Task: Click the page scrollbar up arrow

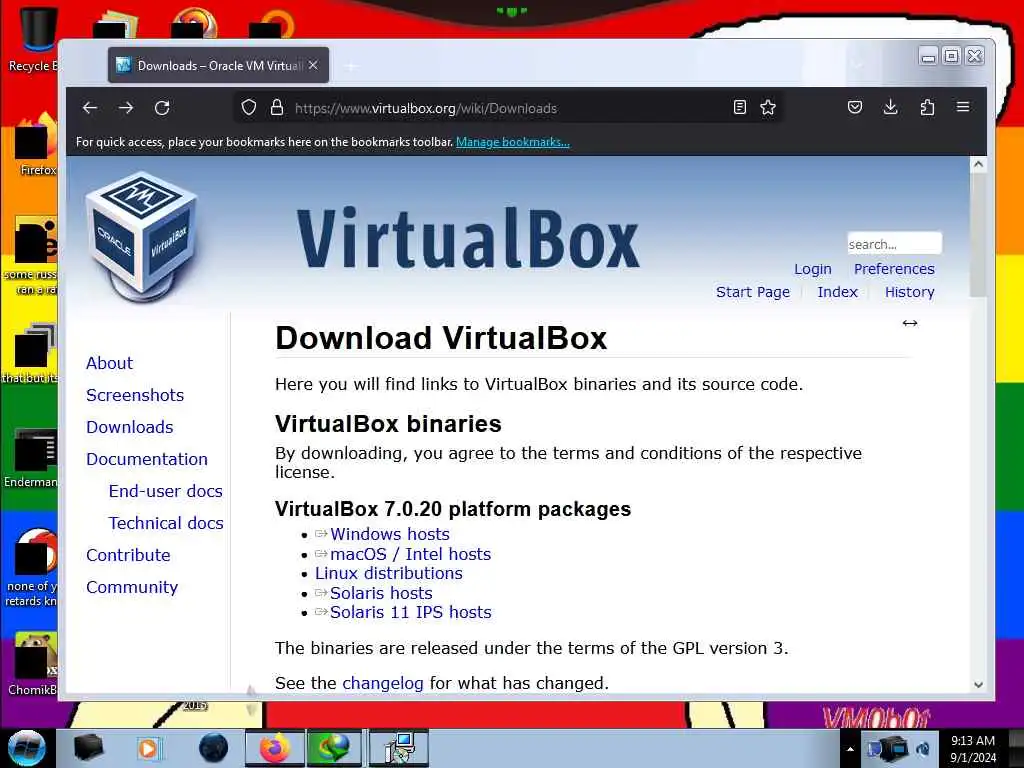Action: [978, 164]
